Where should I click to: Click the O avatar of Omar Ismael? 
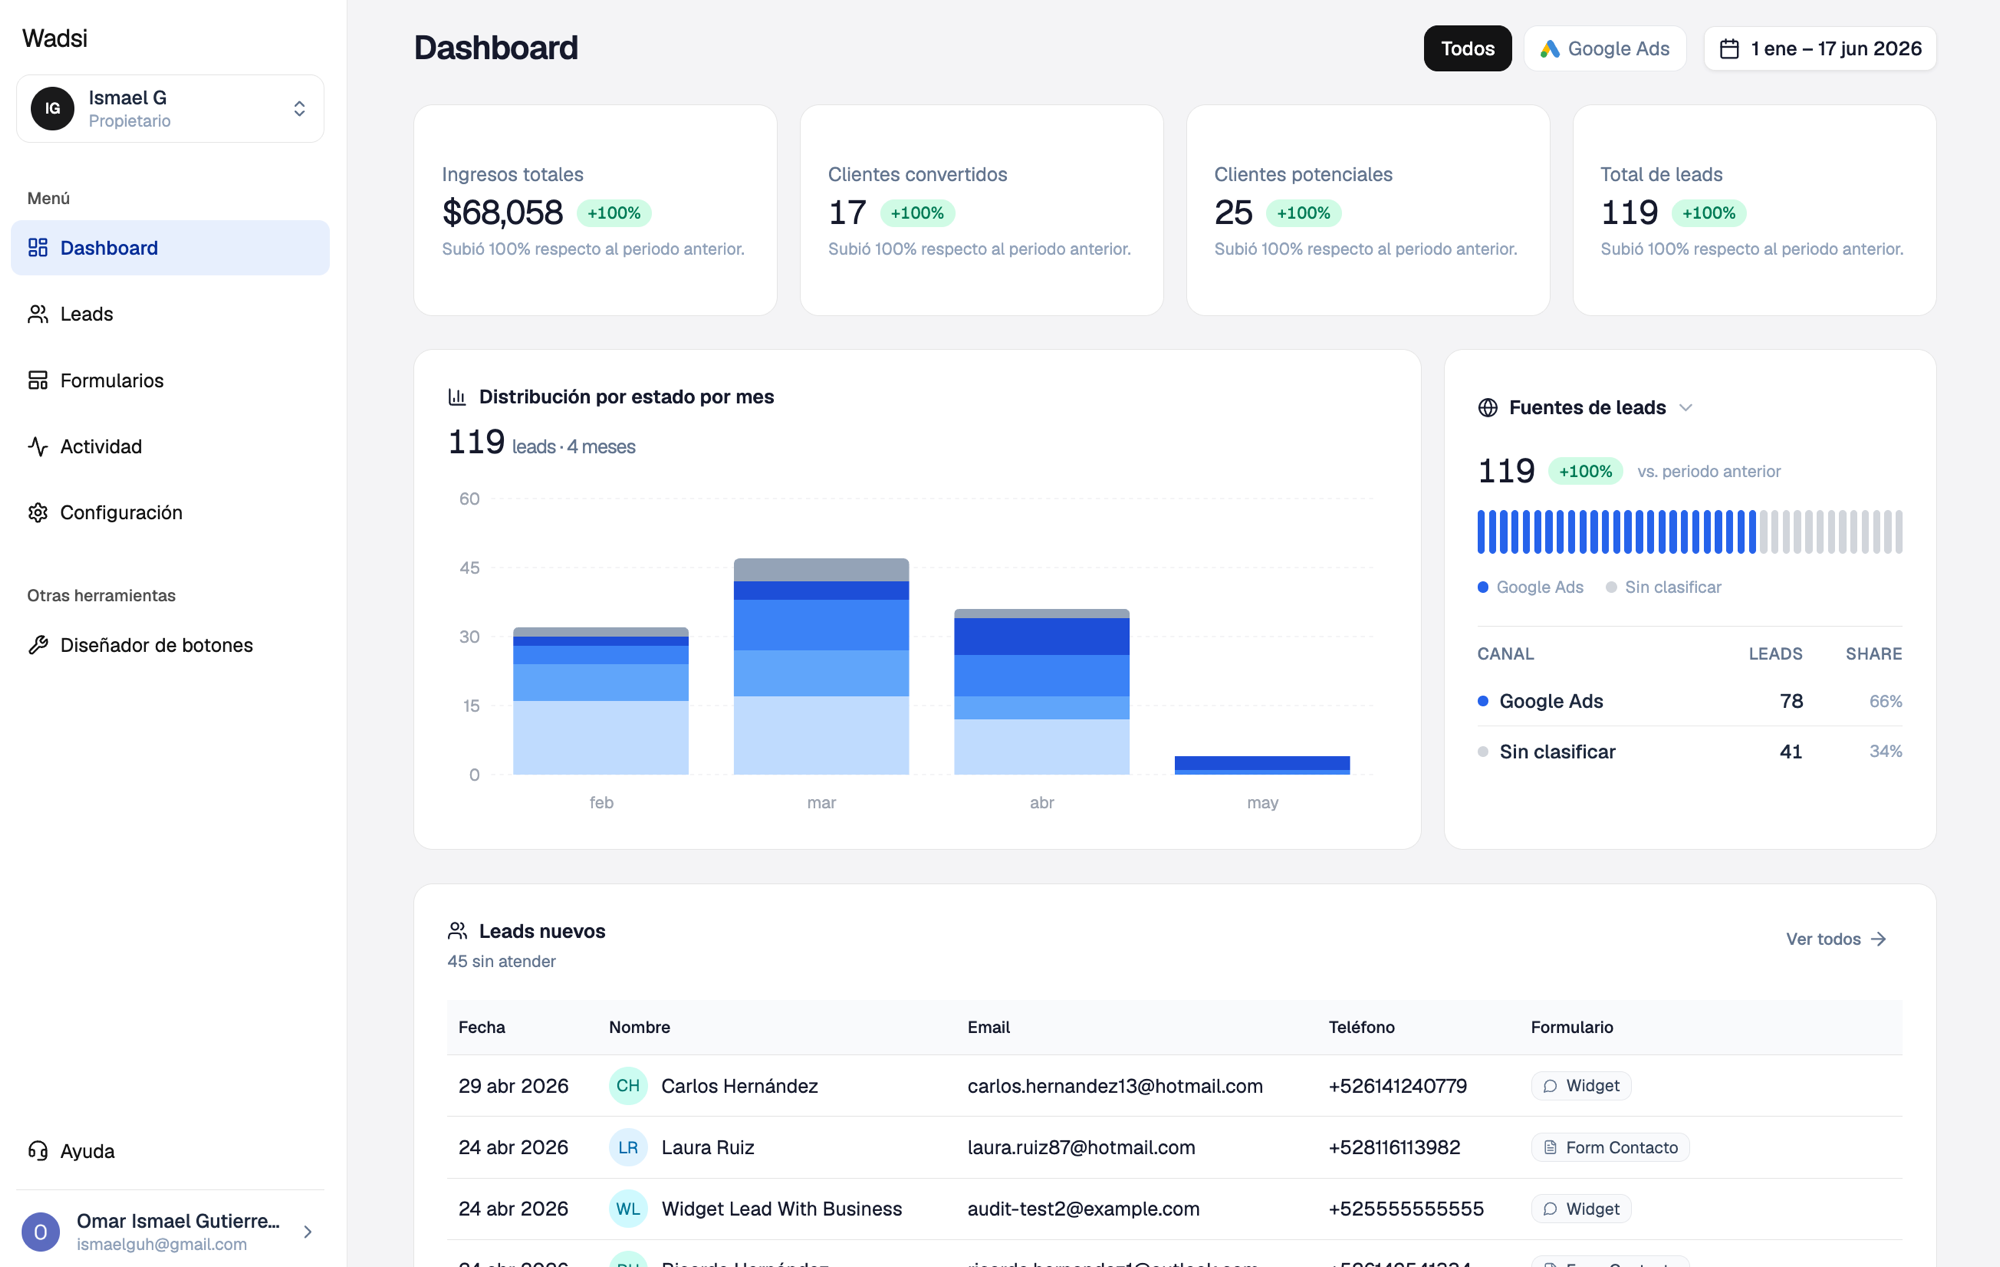coord(41,1232)
